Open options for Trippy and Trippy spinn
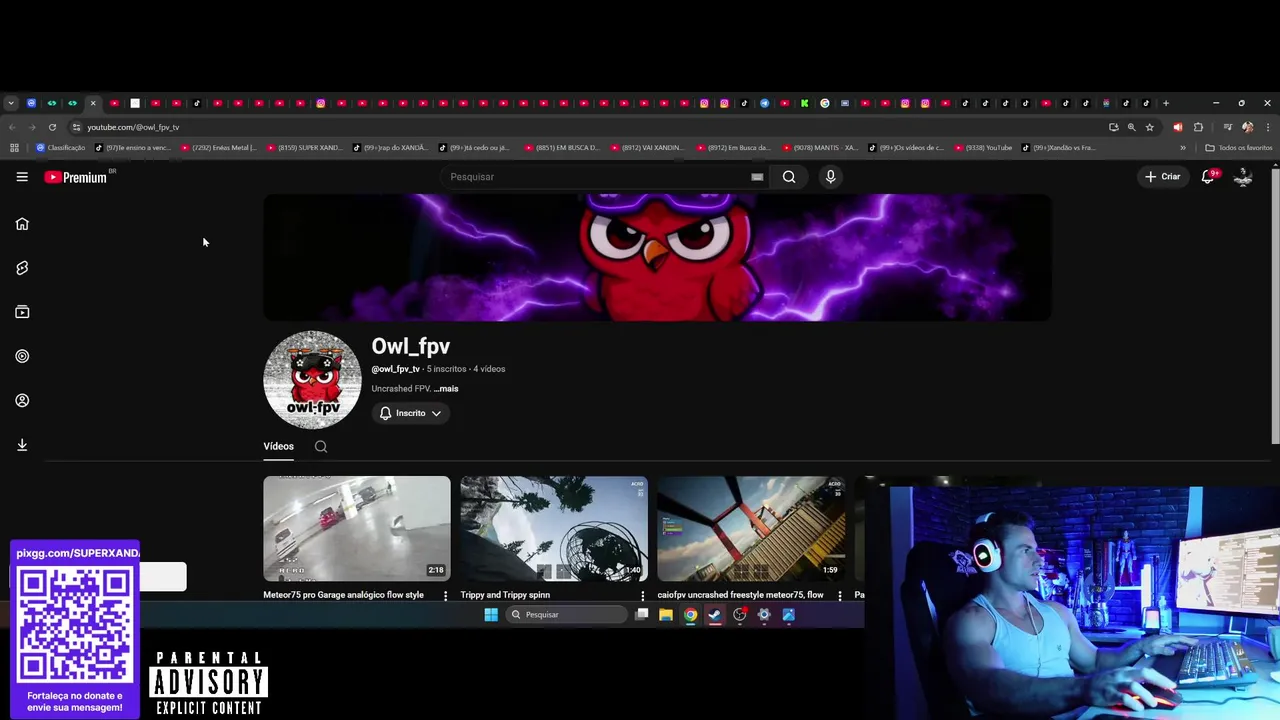This screenshot has height=720, width=1280. [x=642, y=596]
